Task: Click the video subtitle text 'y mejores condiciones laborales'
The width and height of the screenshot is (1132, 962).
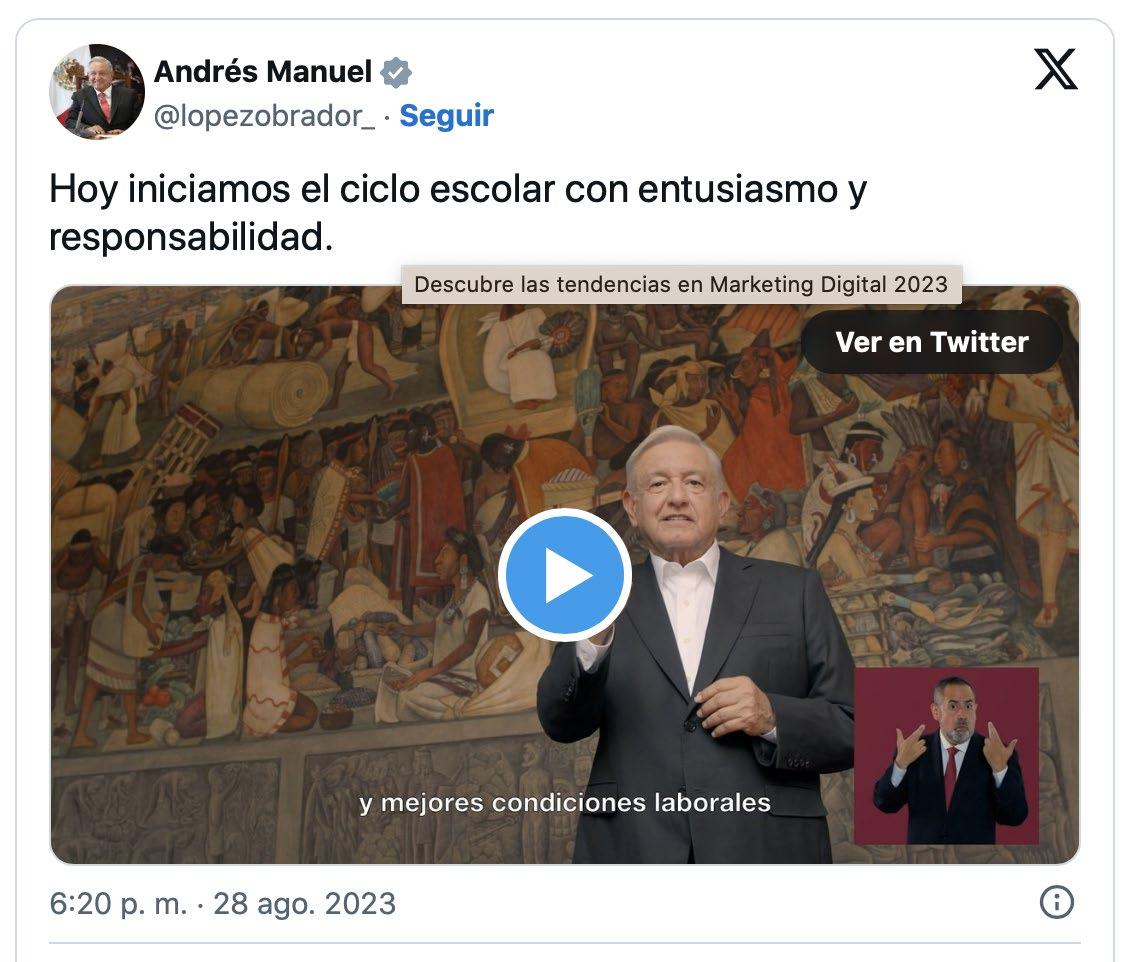Action: (565, 803)
